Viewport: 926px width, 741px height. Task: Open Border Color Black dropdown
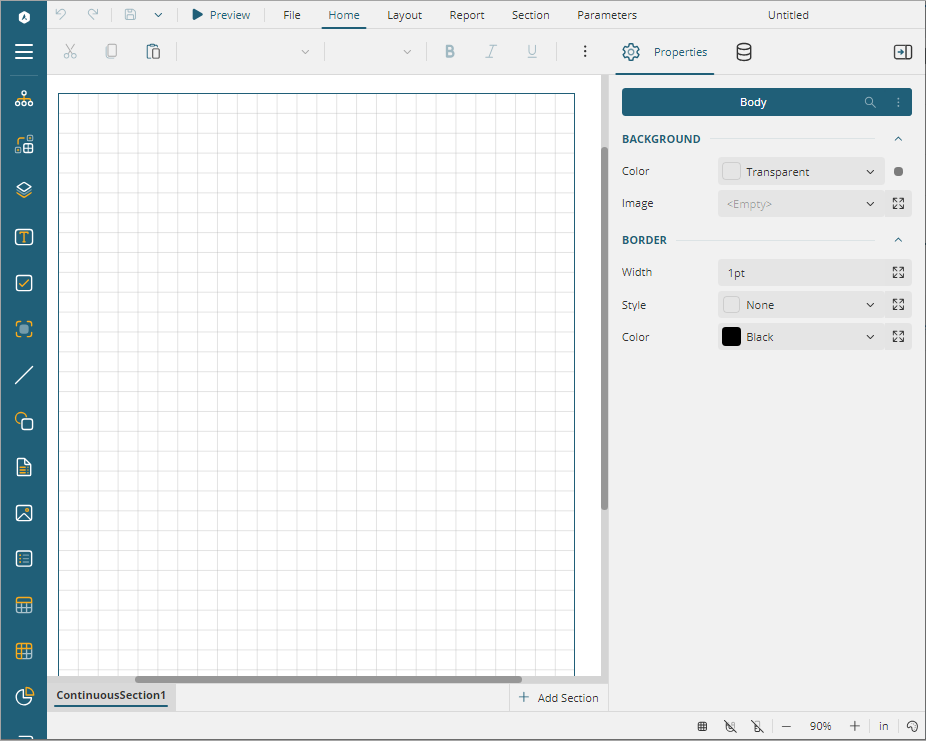pyautogui.click(x=801, y=337)
